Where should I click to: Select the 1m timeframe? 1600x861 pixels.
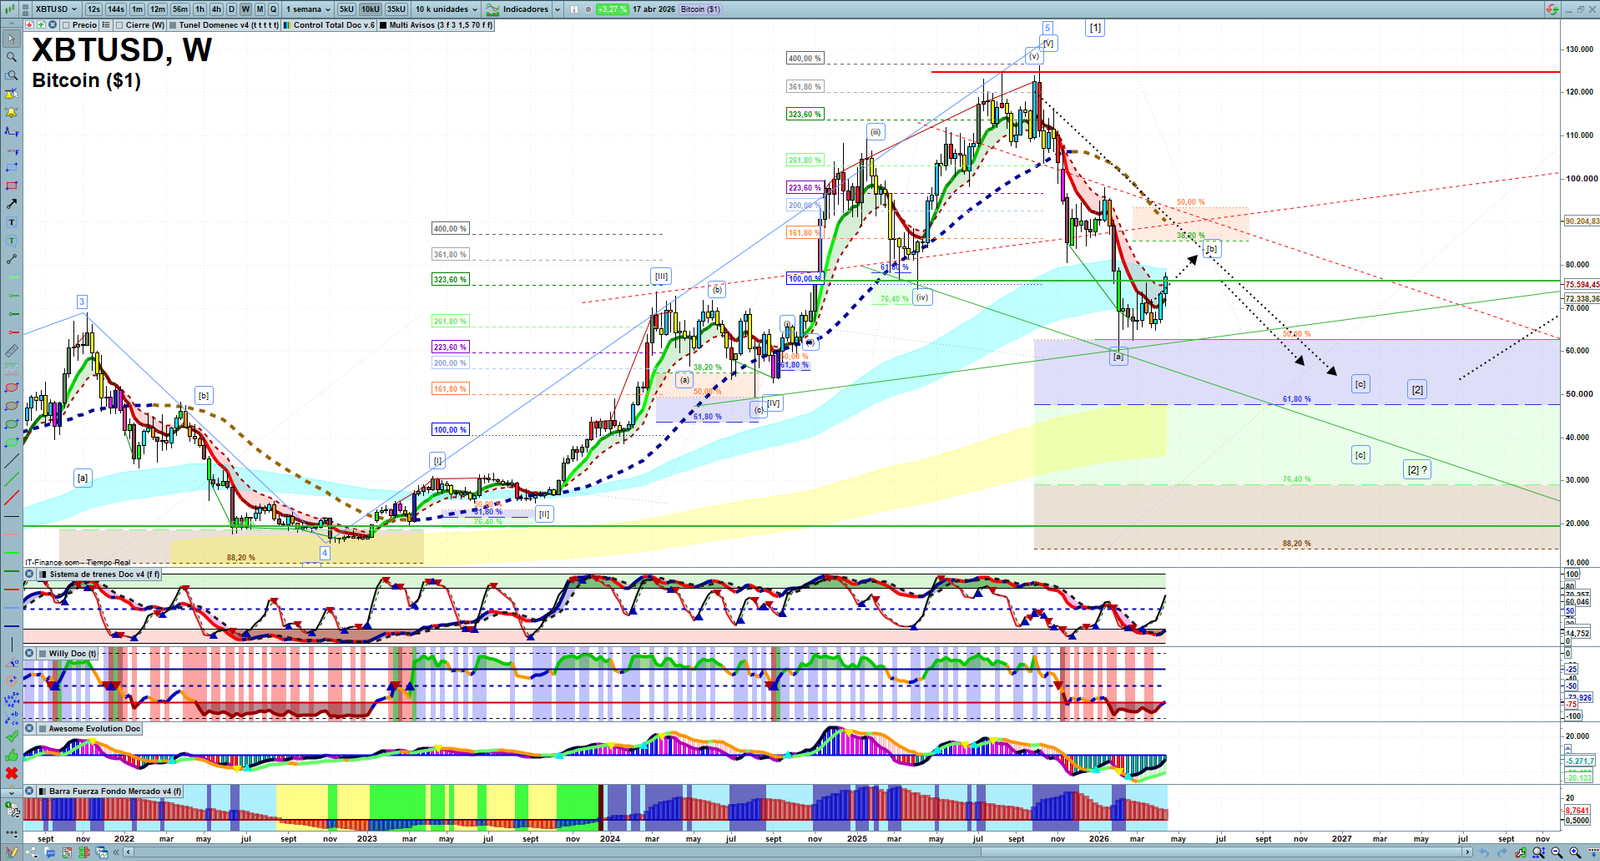tap(137, 9)
